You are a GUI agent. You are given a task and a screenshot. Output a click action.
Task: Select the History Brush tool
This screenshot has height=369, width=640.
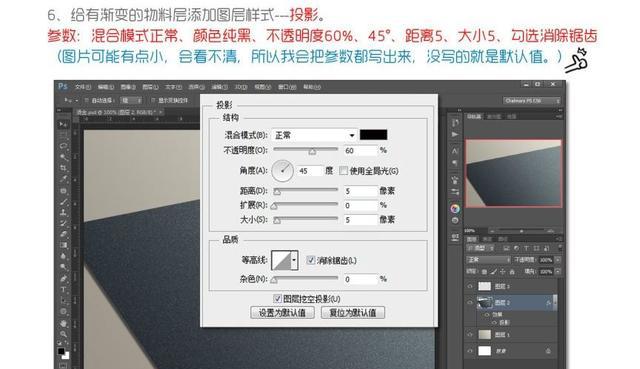click(63, 223)
